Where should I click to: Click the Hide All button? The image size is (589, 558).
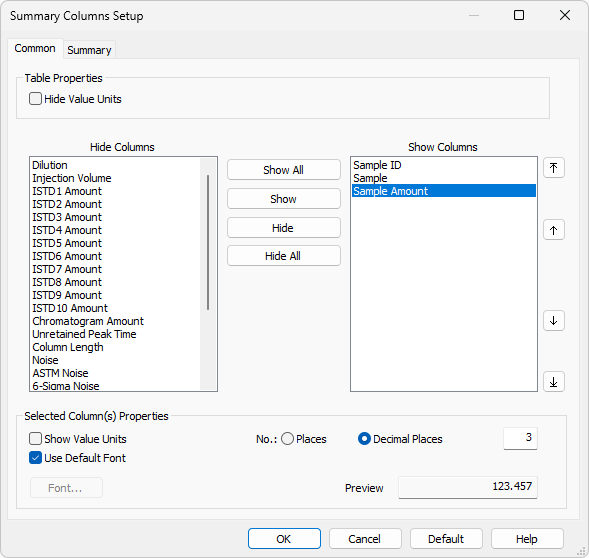click(284, 256)
